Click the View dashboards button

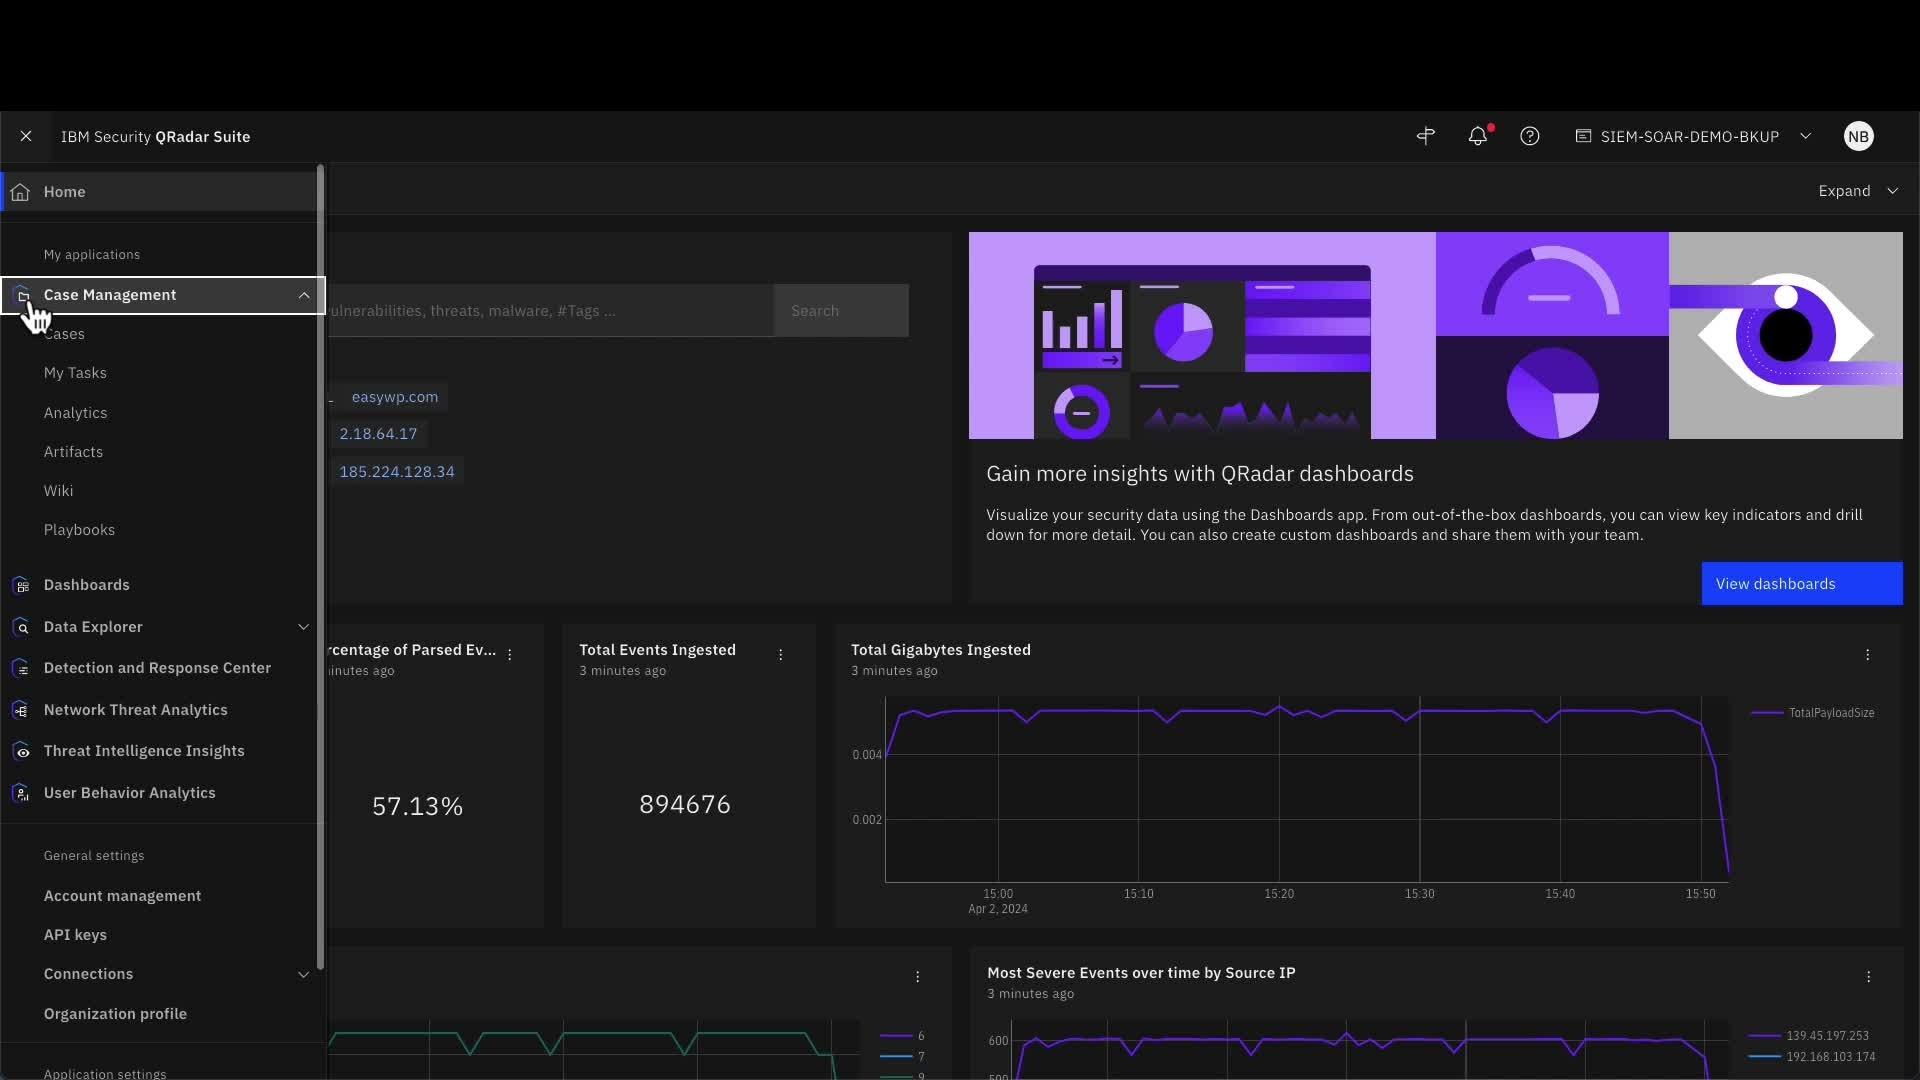(1801, 584)
